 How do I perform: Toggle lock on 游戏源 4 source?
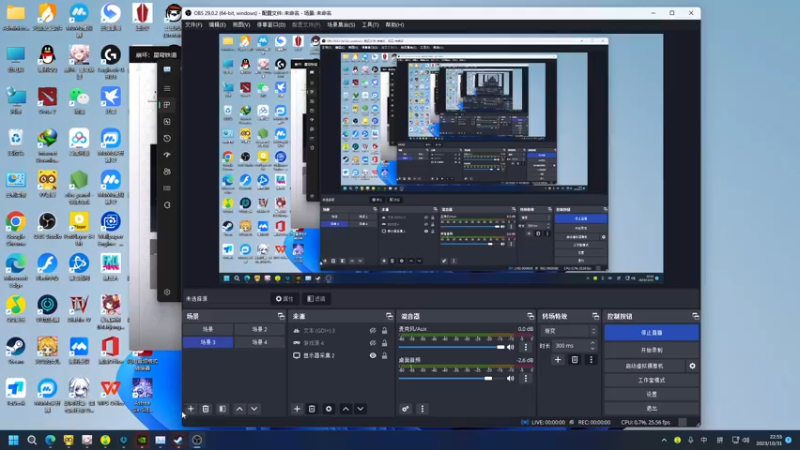pos(384,343)
